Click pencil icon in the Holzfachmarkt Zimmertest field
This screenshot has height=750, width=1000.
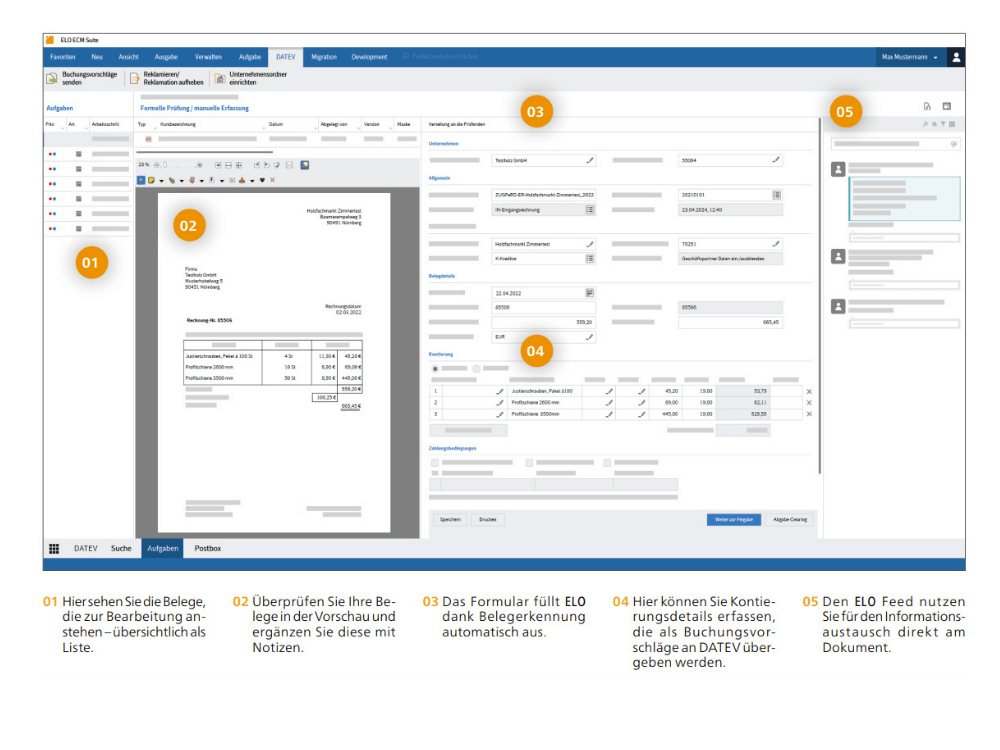point(590,244)
